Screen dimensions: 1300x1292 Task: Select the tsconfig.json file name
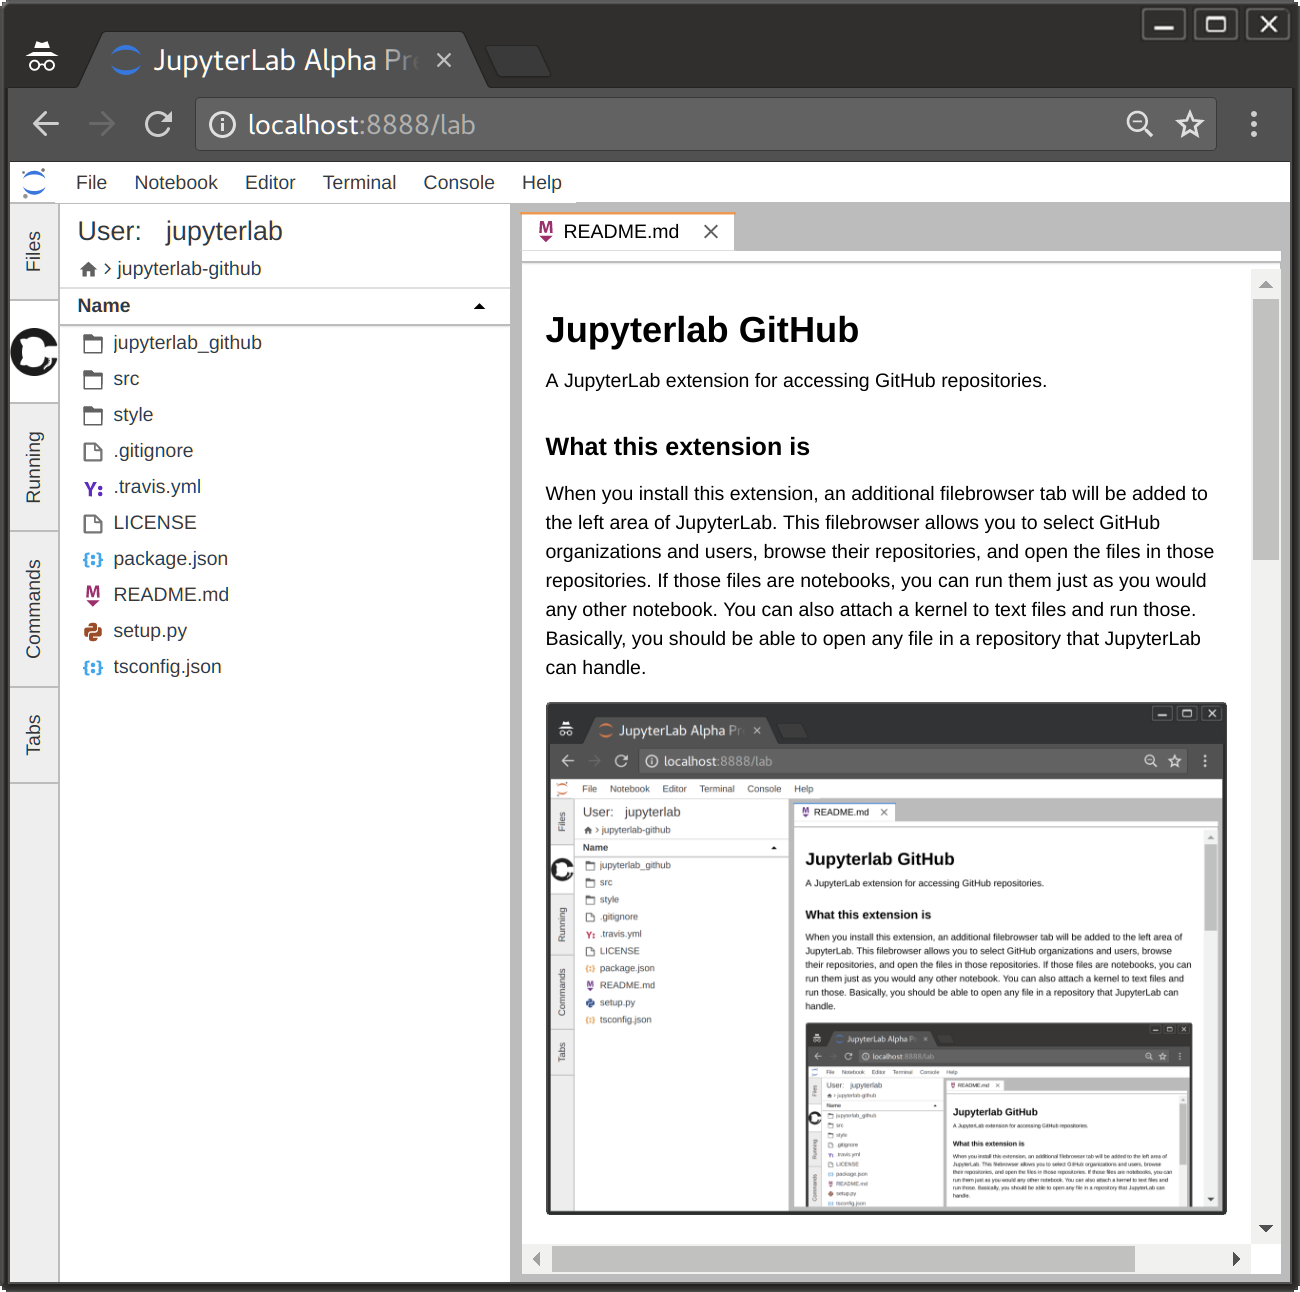pos(167,667)
